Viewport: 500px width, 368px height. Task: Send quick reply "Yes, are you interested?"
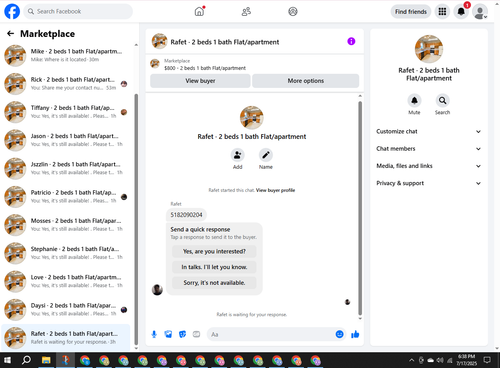pos(214,251)
